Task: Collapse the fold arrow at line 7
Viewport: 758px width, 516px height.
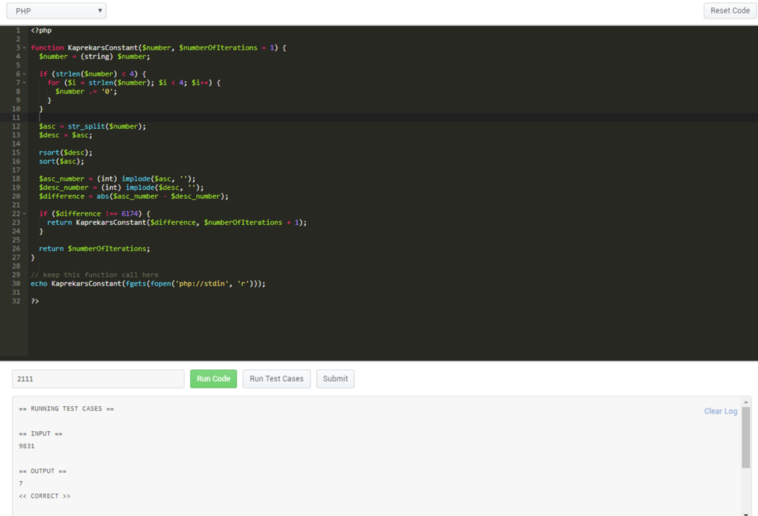Action: coord(24,83)
